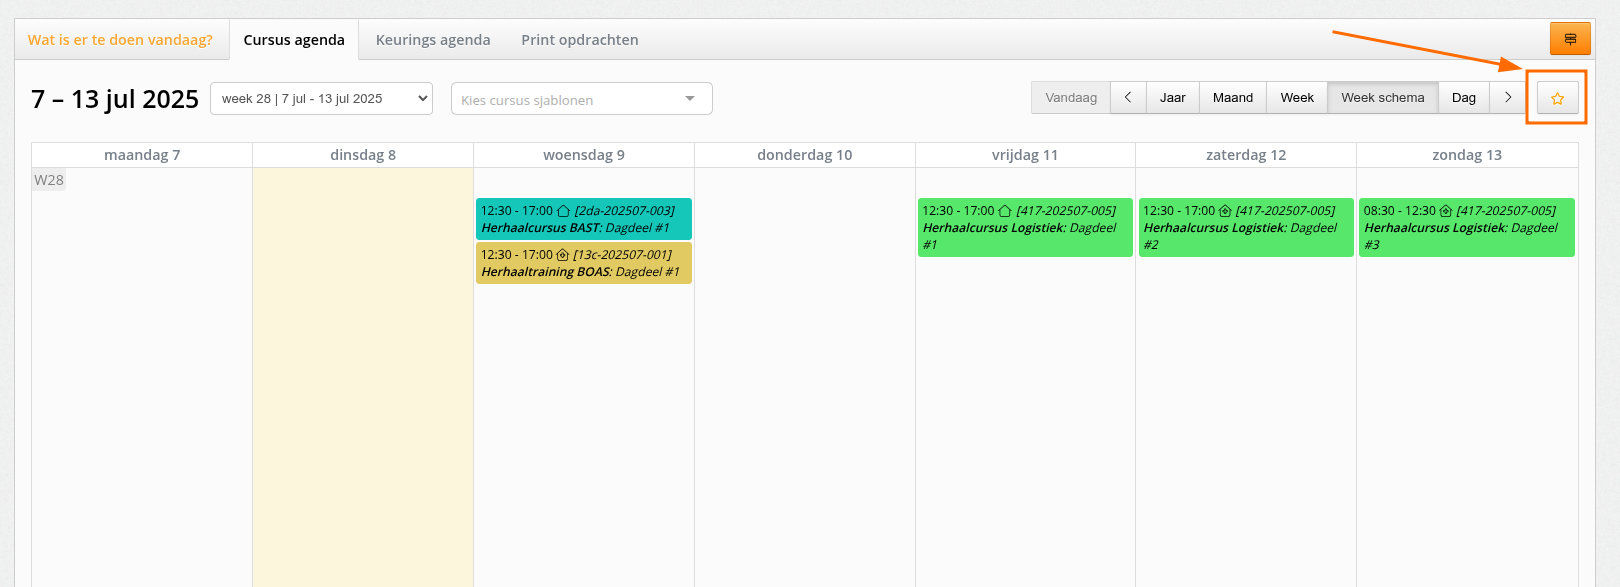Click the woensdag 9 column header
1620x587 pixels.
[x=584, y=155]
